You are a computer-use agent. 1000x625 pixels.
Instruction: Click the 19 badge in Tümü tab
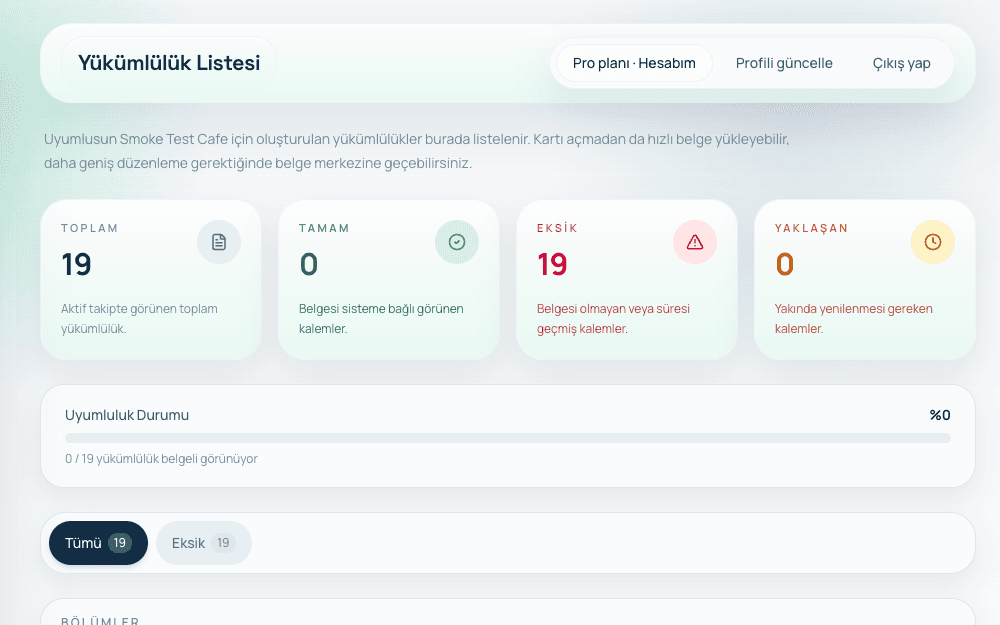click(119, 543)
